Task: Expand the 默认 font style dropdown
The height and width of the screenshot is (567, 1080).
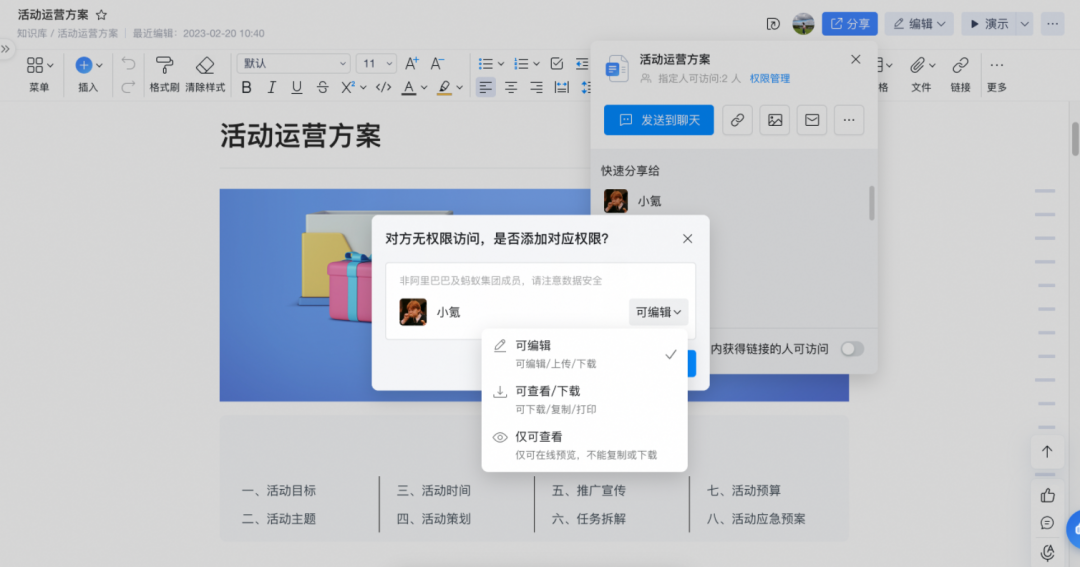Action: 293,64
